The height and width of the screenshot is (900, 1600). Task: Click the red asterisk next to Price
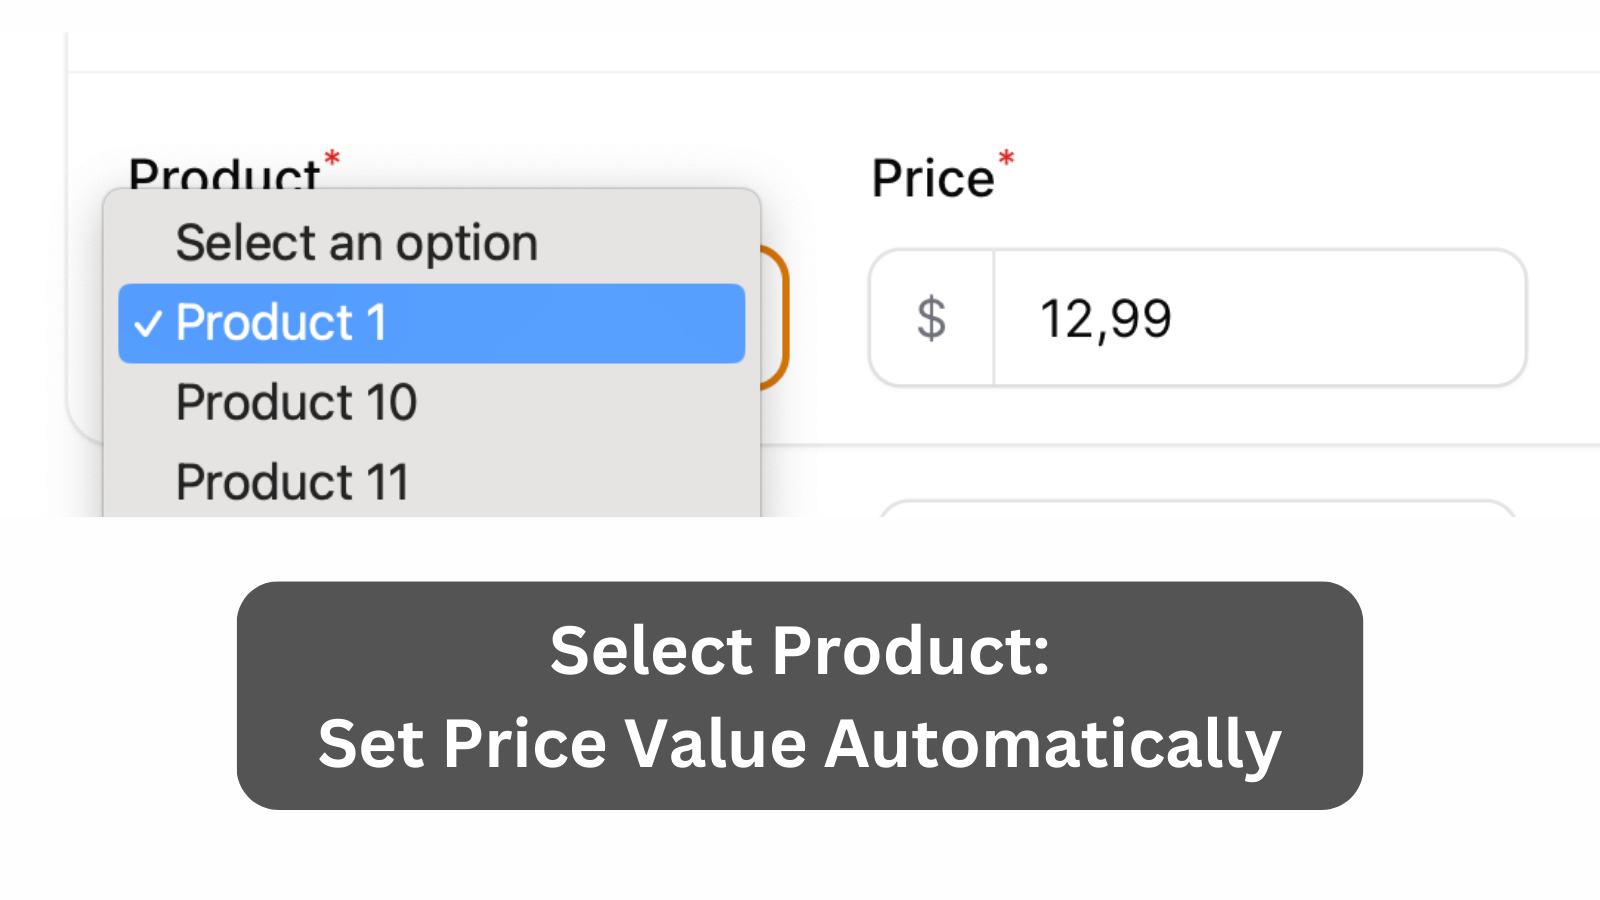pos(1006,160)
